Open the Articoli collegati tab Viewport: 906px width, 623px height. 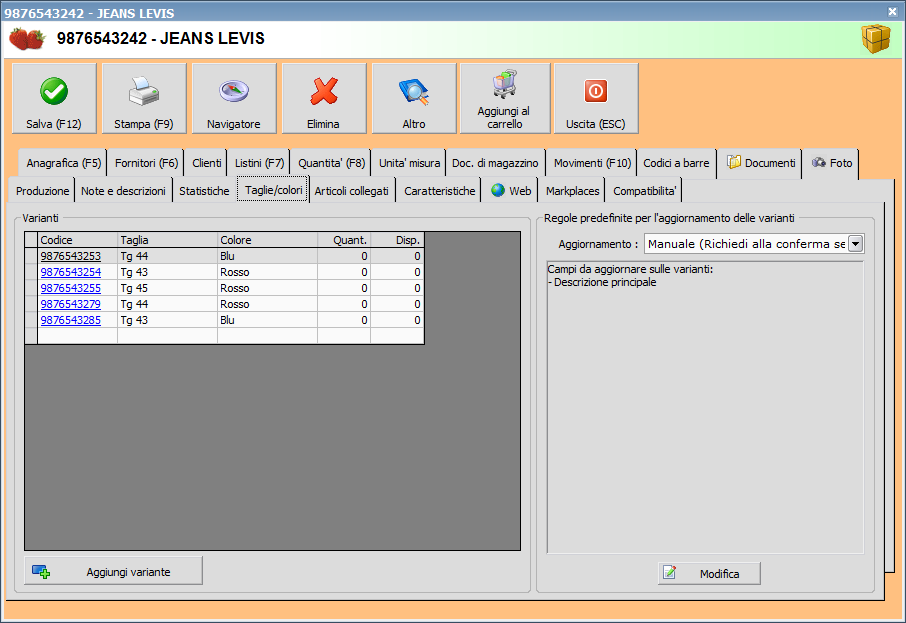tap(351, 191)
